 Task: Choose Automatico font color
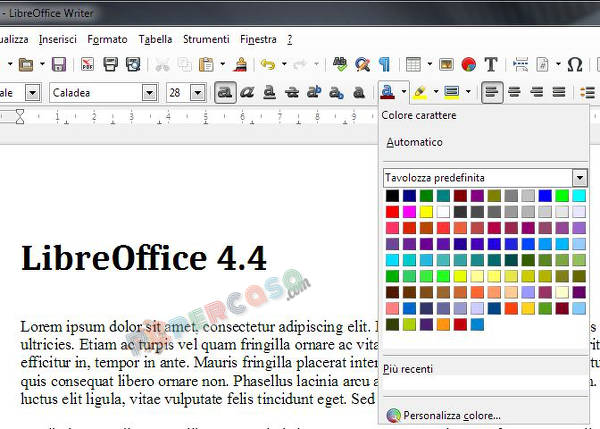(414, 142)
